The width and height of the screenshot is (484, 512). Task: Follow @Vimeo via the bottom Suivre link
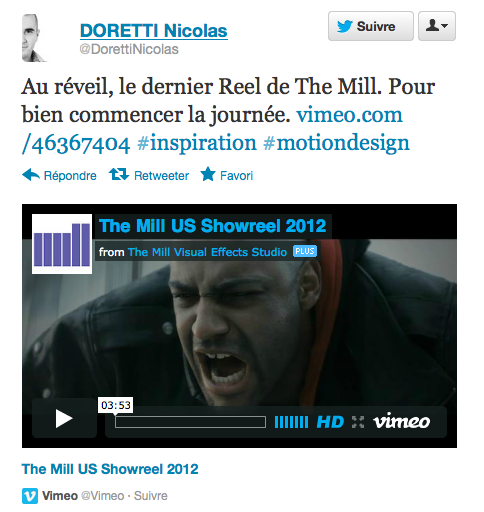point(151,496)
